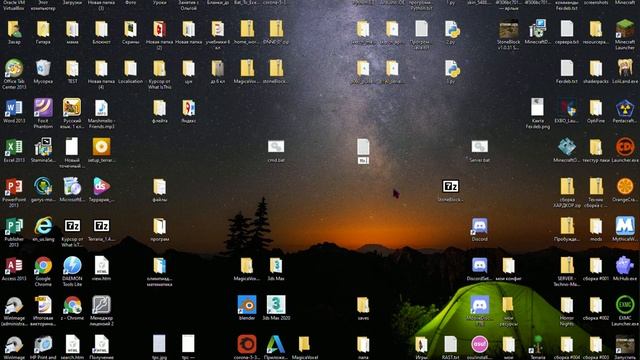Select the флейта folder
This screenshot has height=360, width=640.
click(x=159, y=109)
